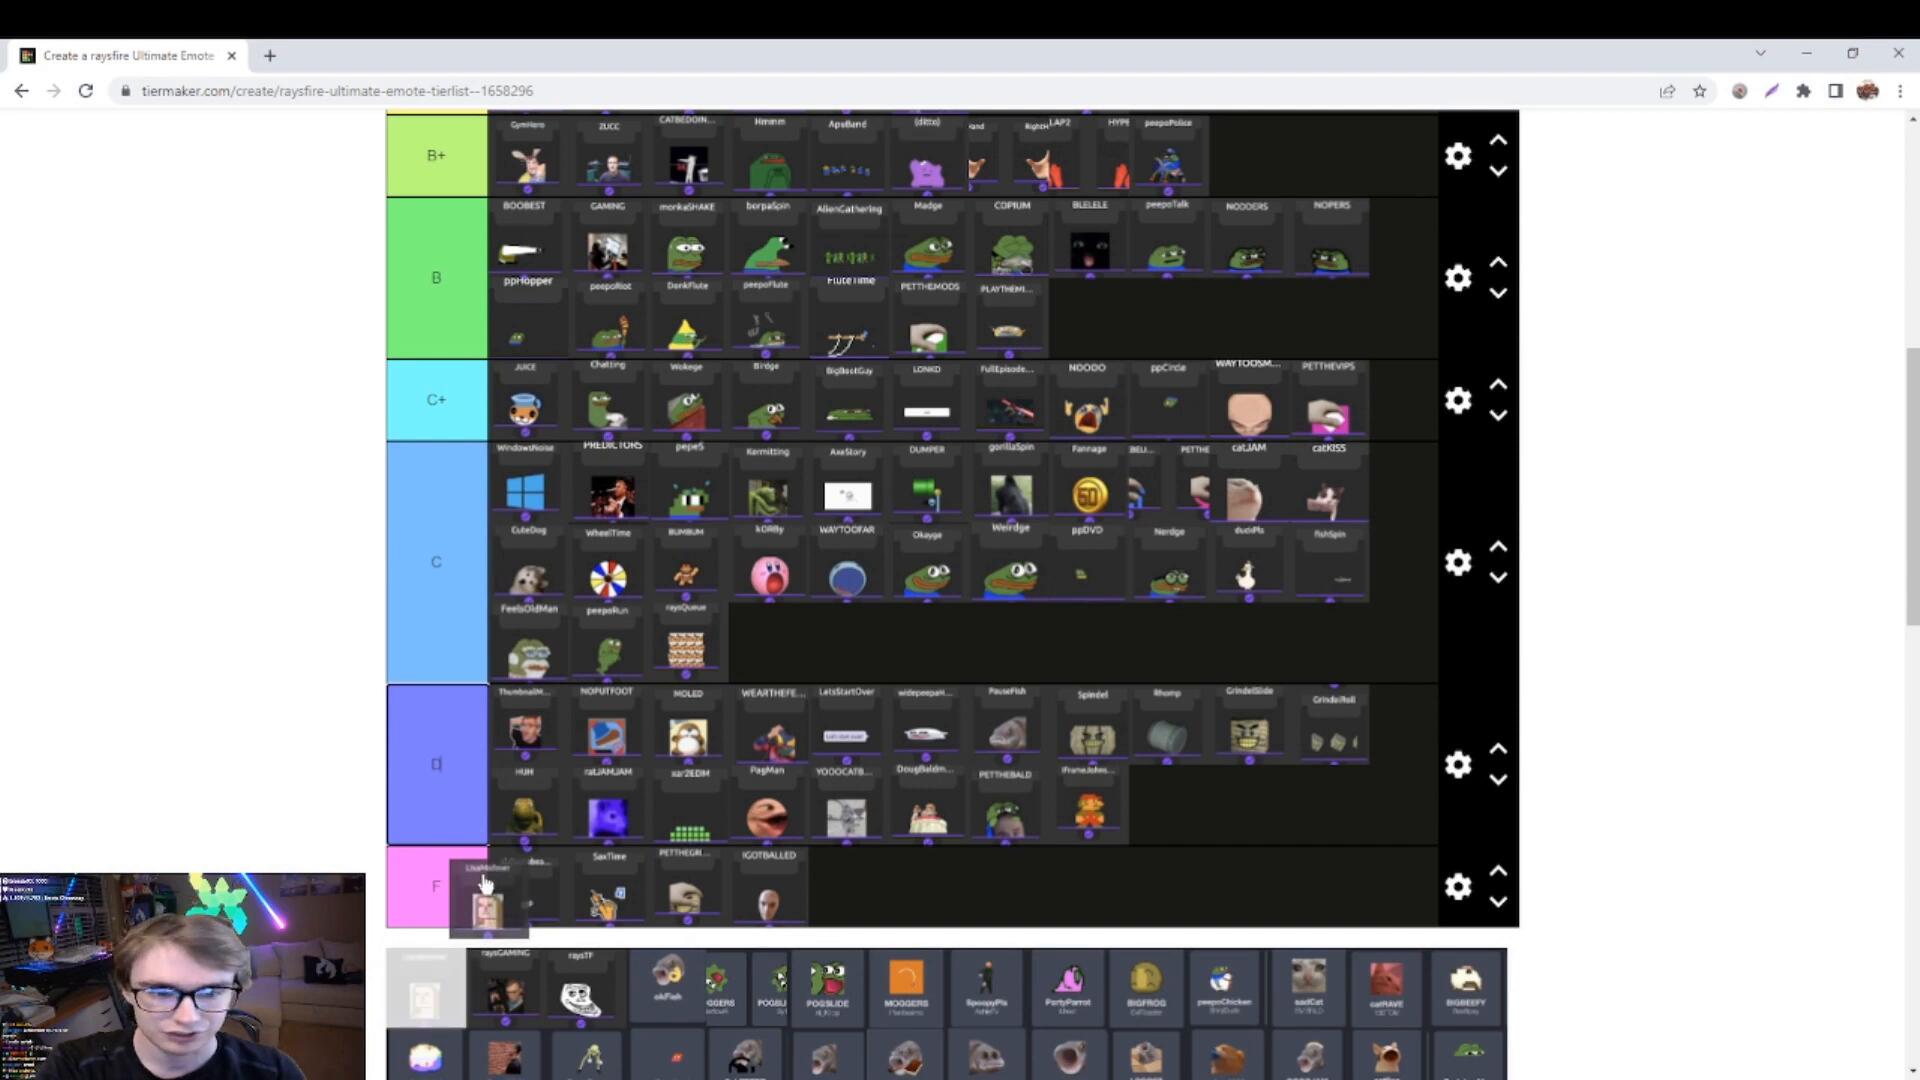Open the Chrome extensions puzzle icon

[x=1803, y=91]
